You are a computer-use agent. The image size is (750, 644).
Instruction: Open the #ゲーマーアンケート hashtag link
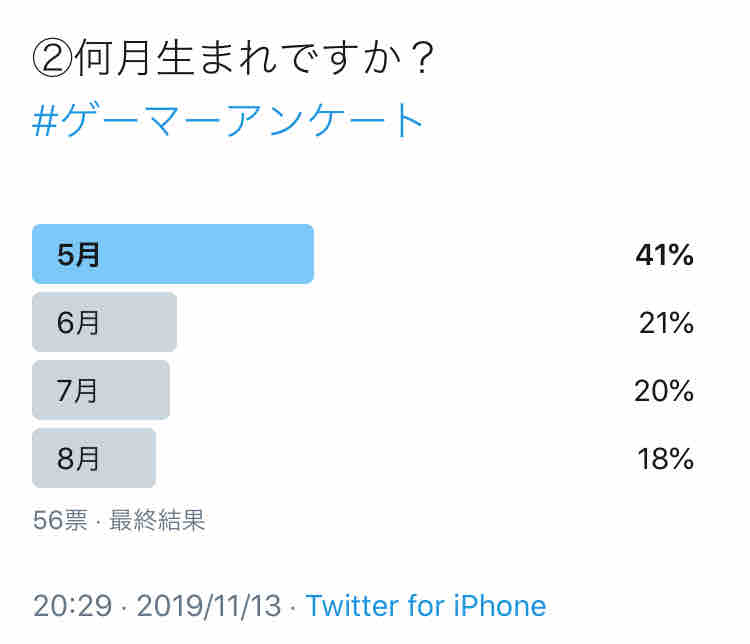click(229, 122)
